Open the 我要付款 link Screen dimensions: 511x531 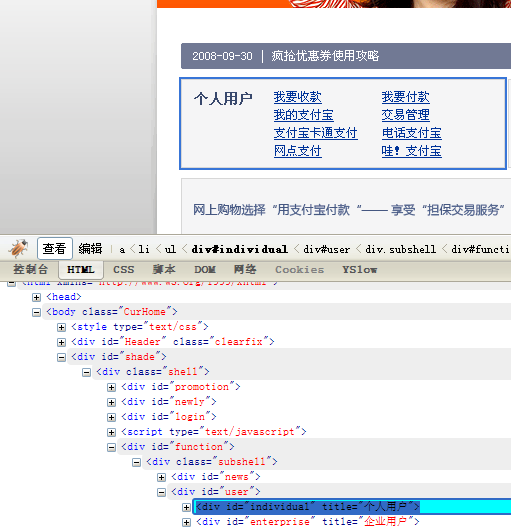406,97
